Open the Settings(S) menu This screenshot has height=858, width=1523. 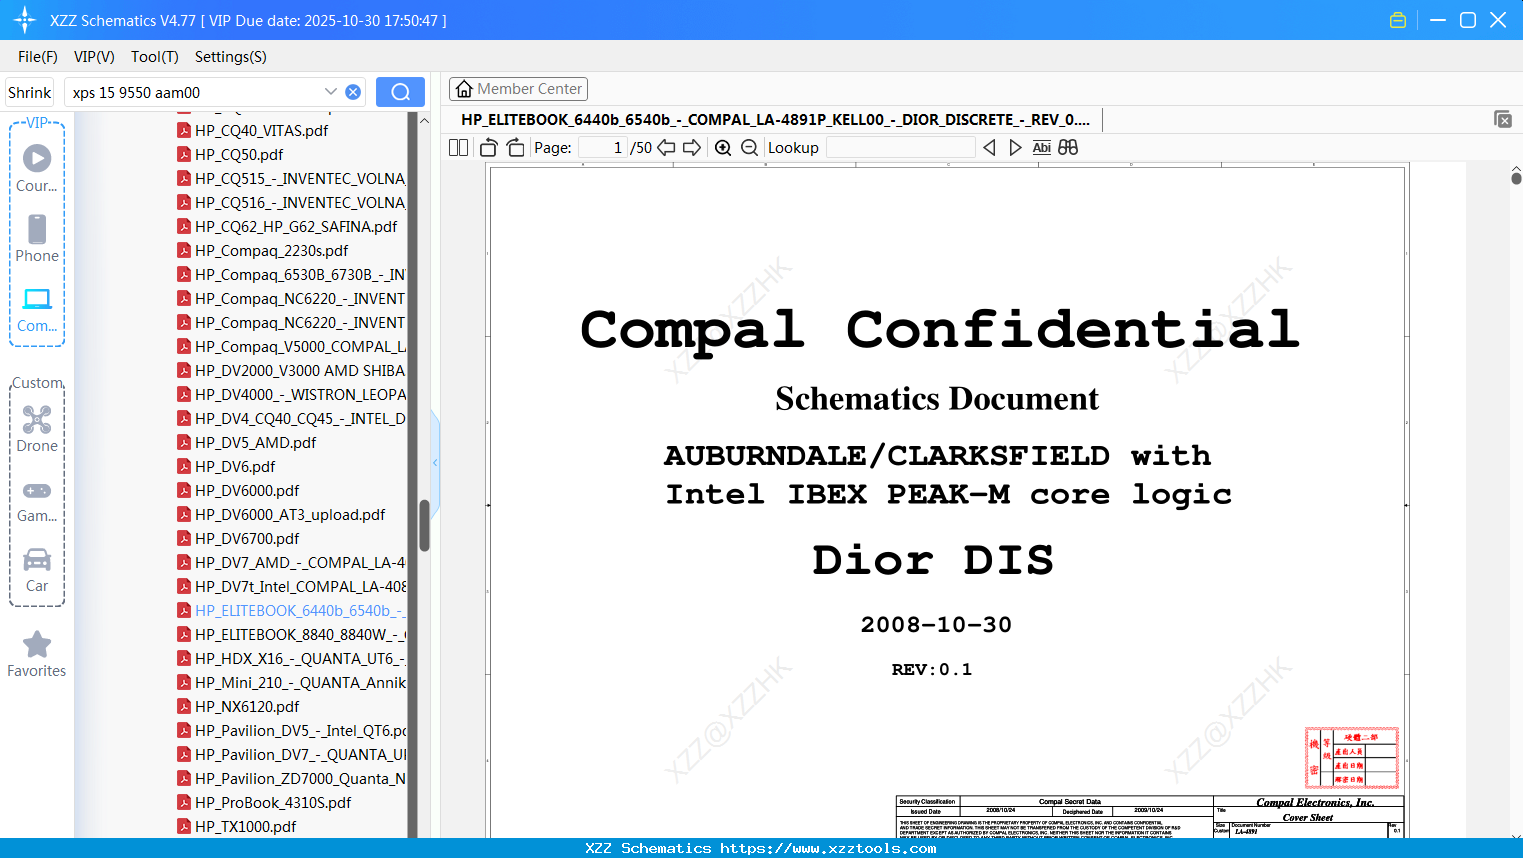point(231,57)
